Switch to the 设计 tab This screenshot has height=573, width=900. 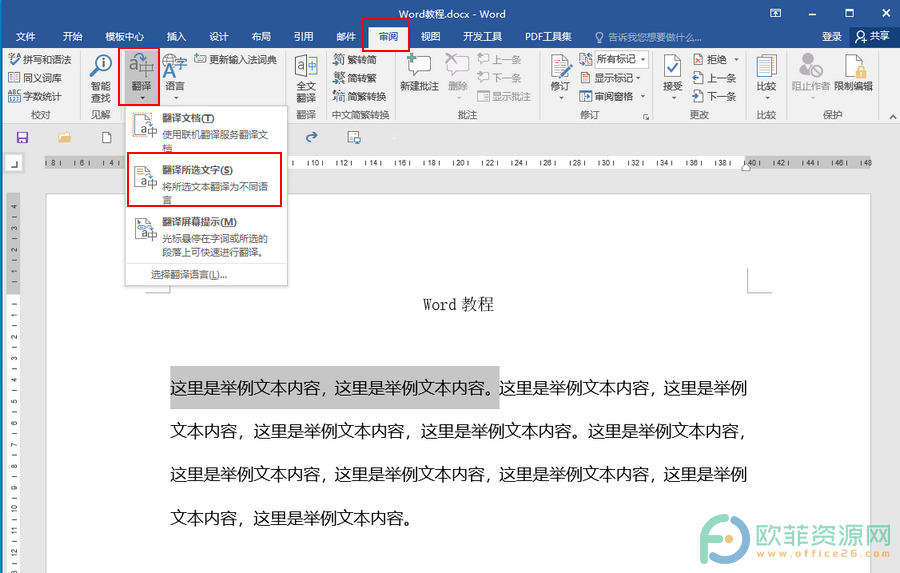(219, 37)
